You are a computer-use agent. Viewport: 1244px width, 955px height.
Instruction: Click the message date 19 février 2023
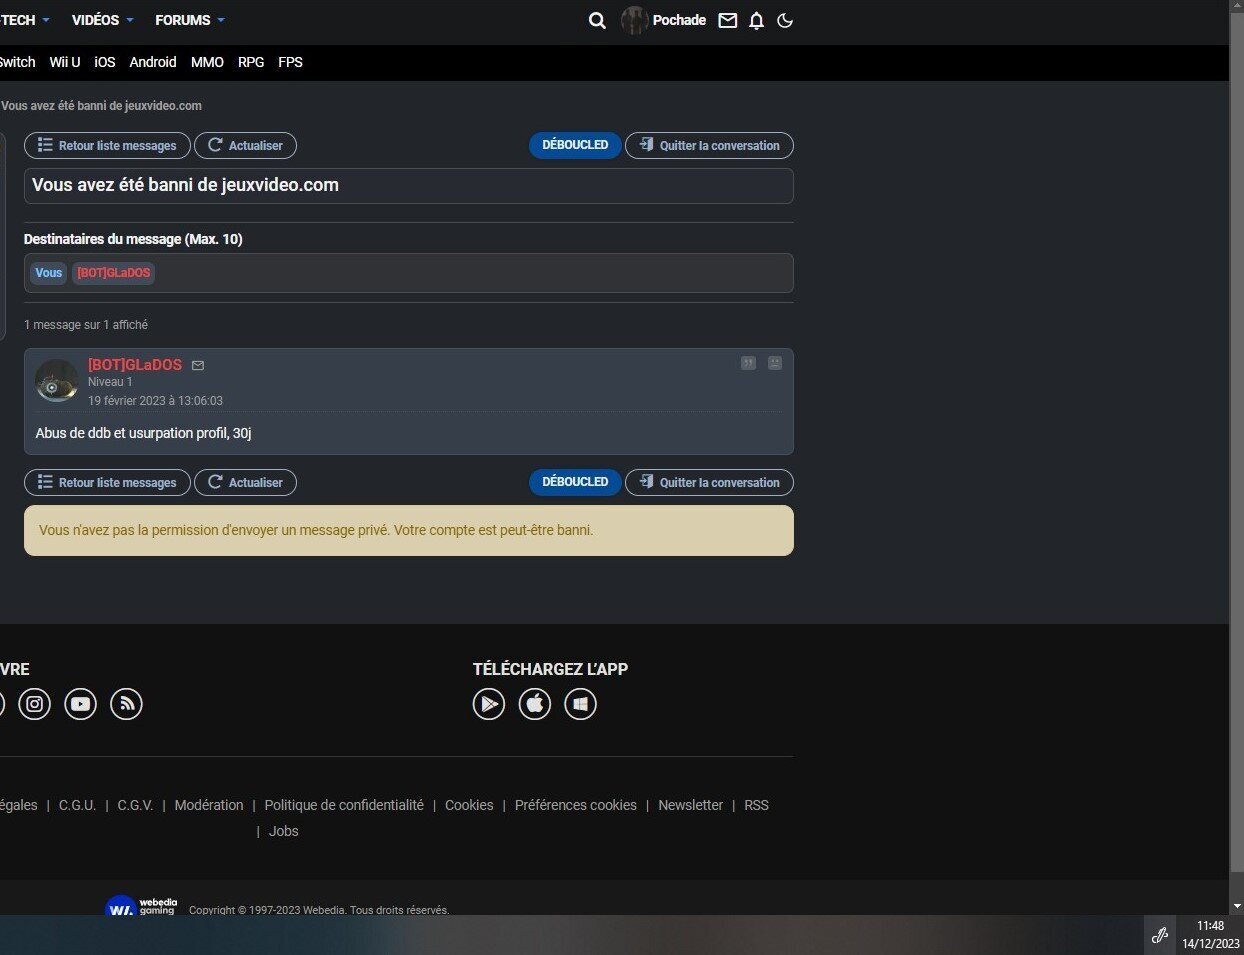pos(155,400)
